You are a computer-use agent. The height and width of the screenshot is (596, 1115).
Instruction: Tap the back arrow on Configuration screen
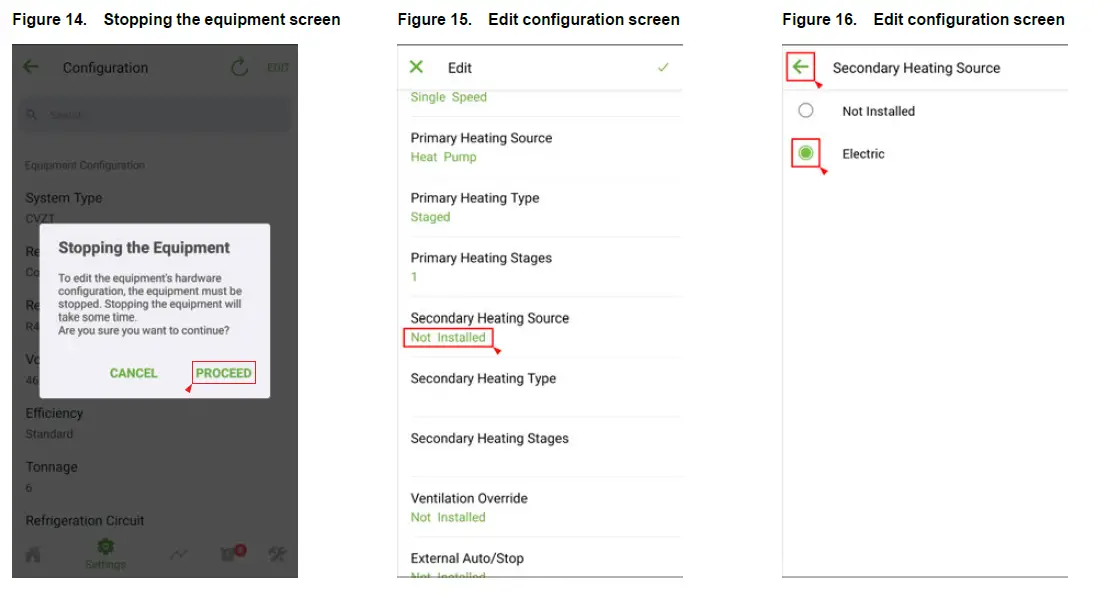click(x=31, y=67)
